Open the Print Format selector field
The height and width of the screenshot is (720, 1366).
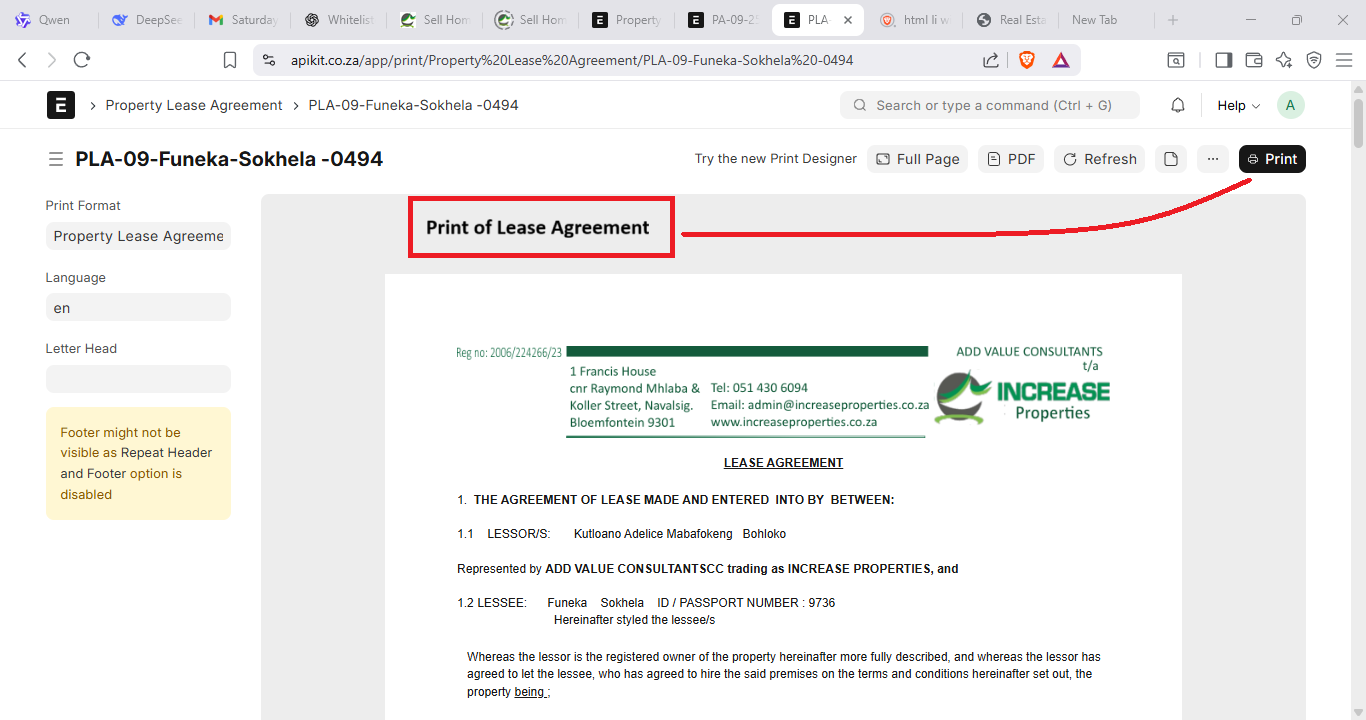point(138,236)
